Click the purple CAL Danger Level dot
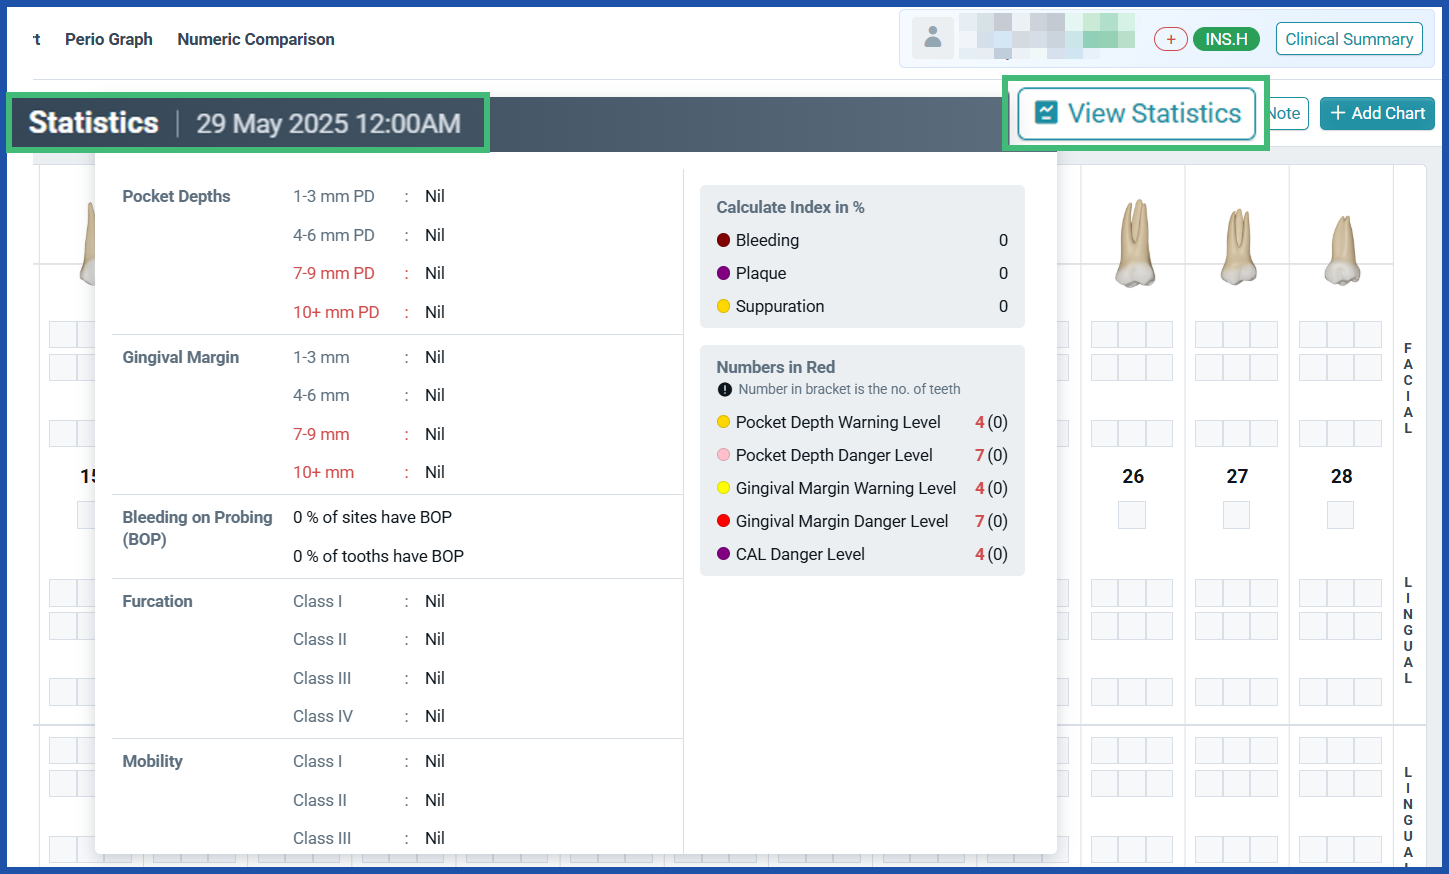This screenshot has height=874, width=1449. click(724, 554)
